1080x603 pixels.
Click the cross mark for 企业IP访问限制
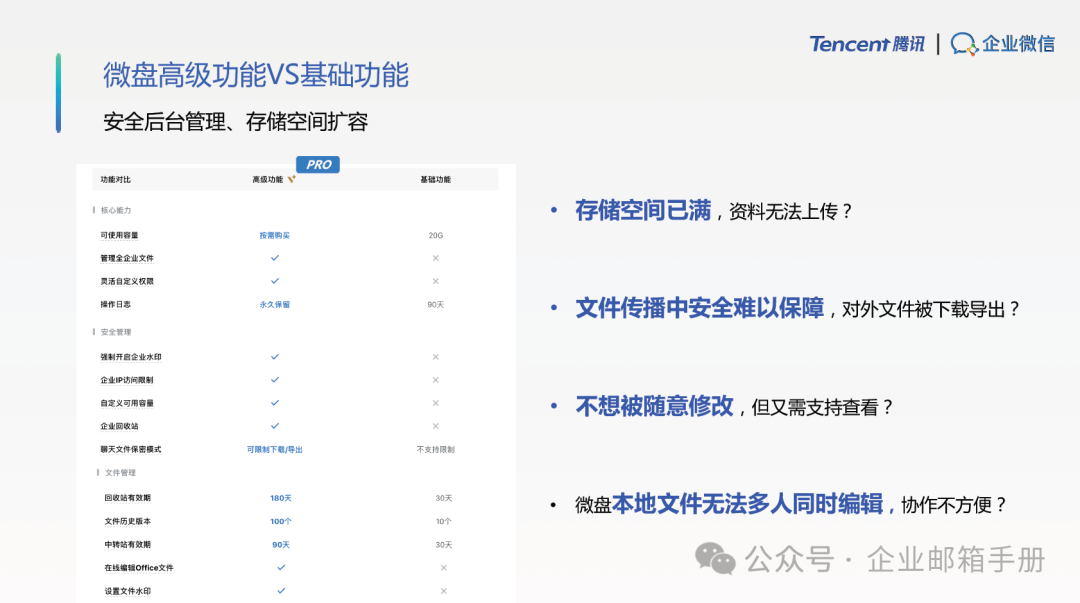[435, 380]
